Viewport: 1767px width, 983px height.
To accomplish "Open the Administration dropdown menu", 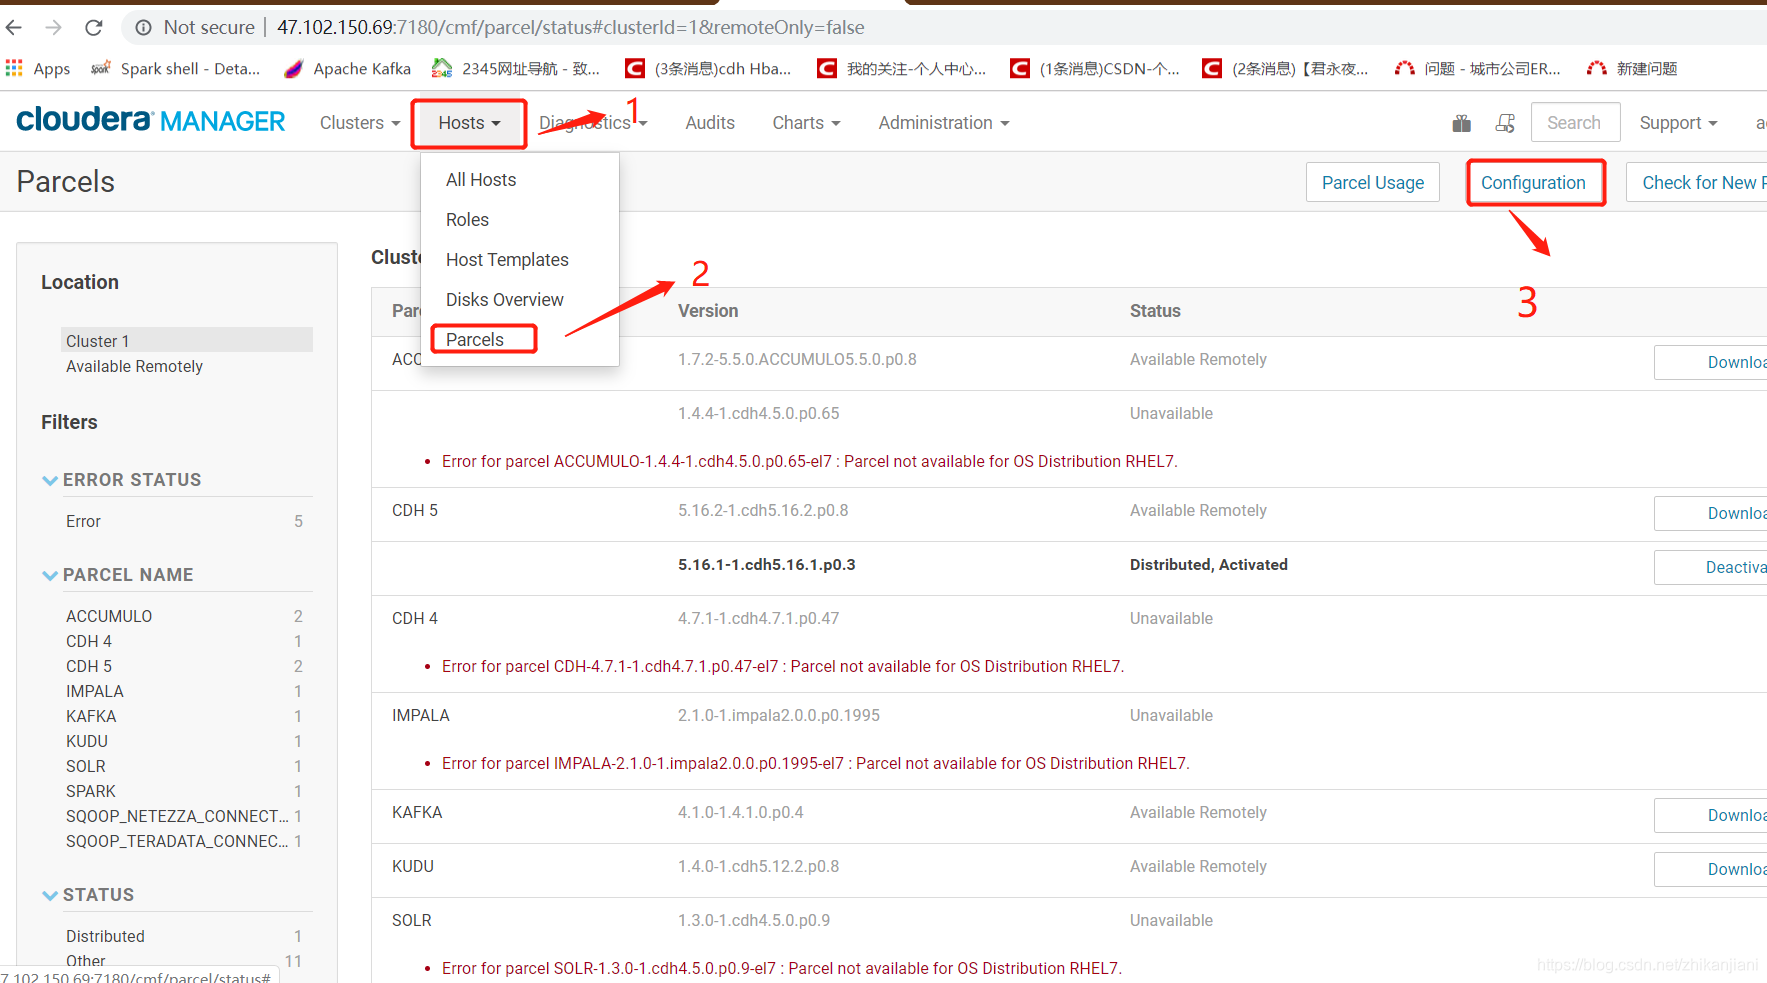I will coord(944,123).
